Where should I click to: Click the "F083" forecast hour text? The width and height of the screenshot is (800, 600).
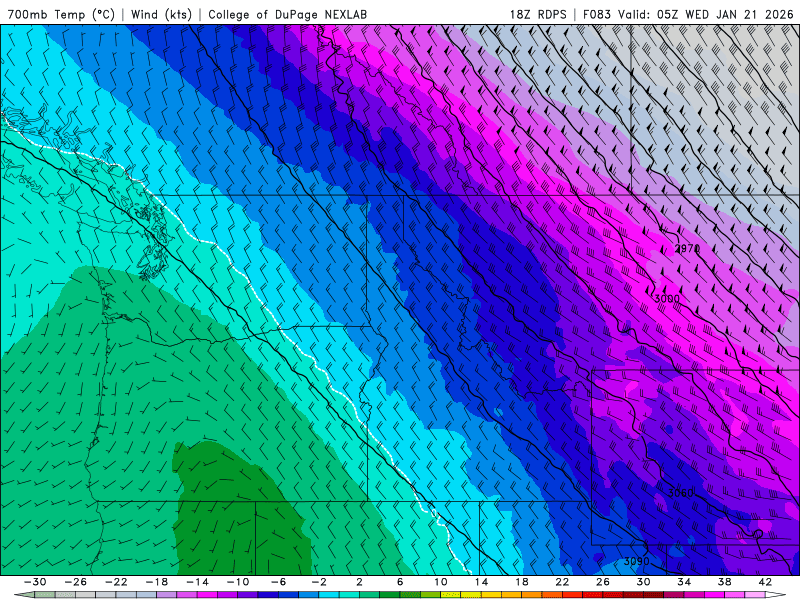point(596,14)
